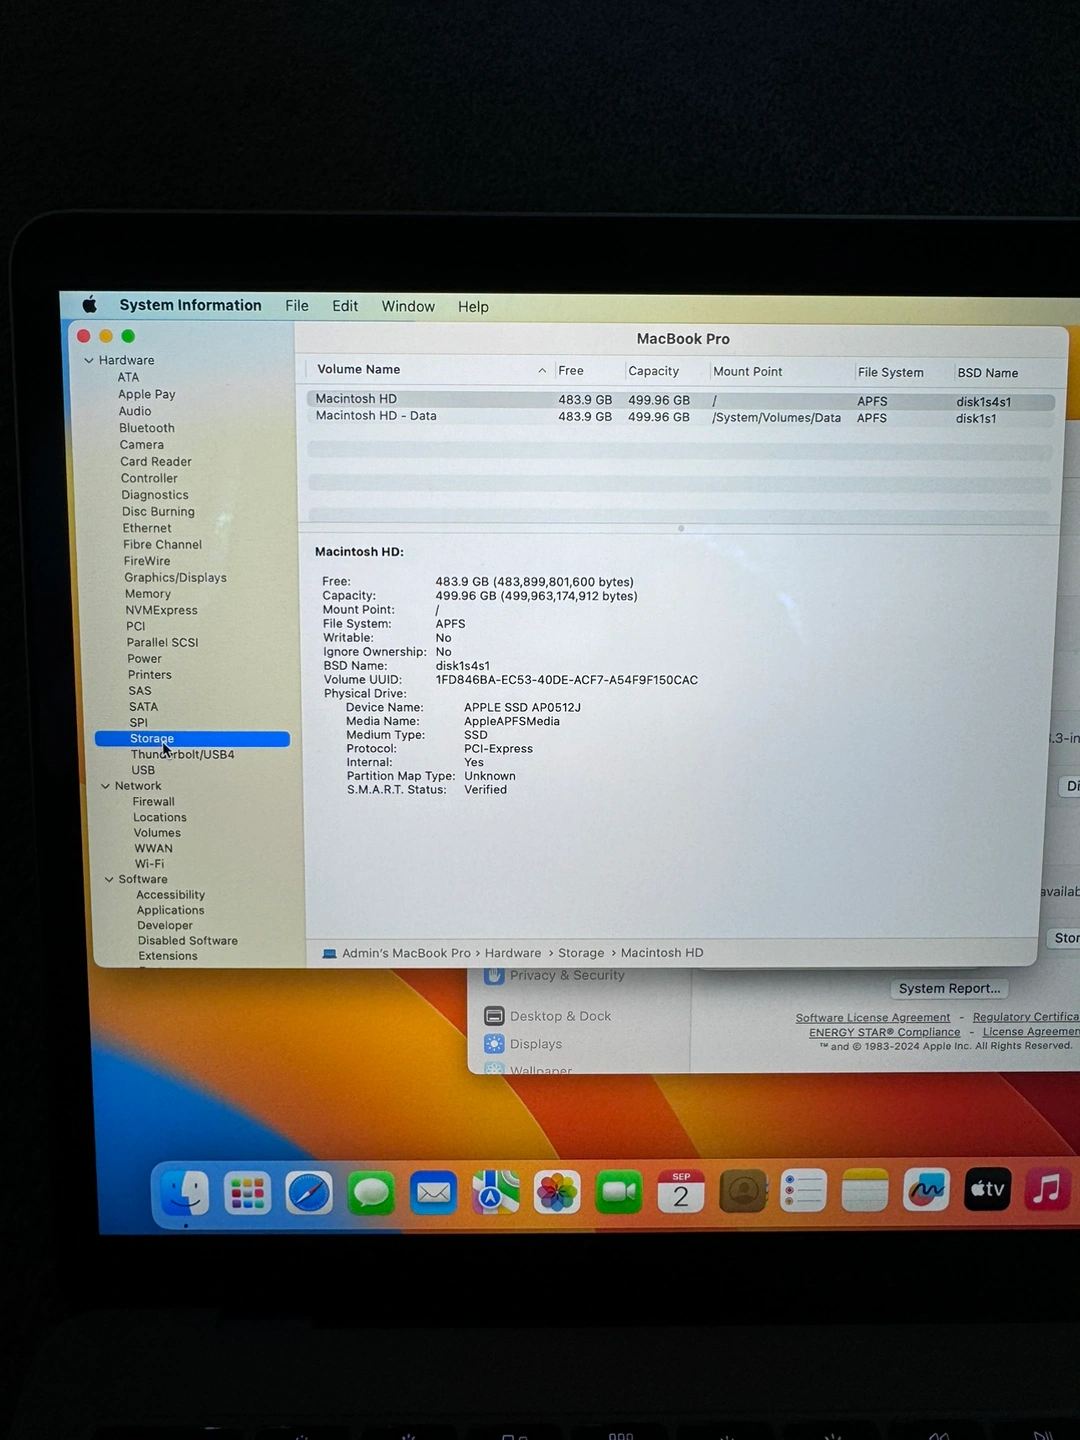
Task: Select Memory in the Hardware list
Action: coord(148,594)
